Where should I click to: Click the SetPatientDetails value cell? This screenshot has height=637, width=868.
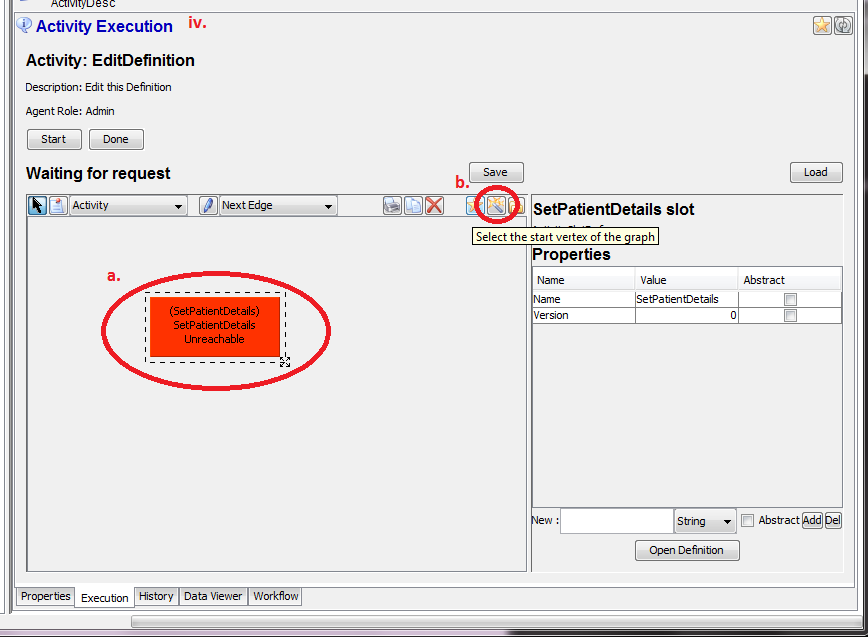click(686, 299)
